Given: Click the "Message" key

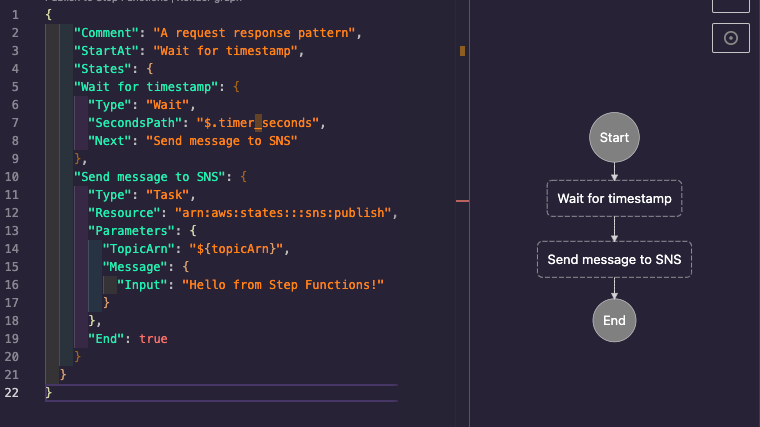Looking at the screenshot, I should click(x=135, y=267).
